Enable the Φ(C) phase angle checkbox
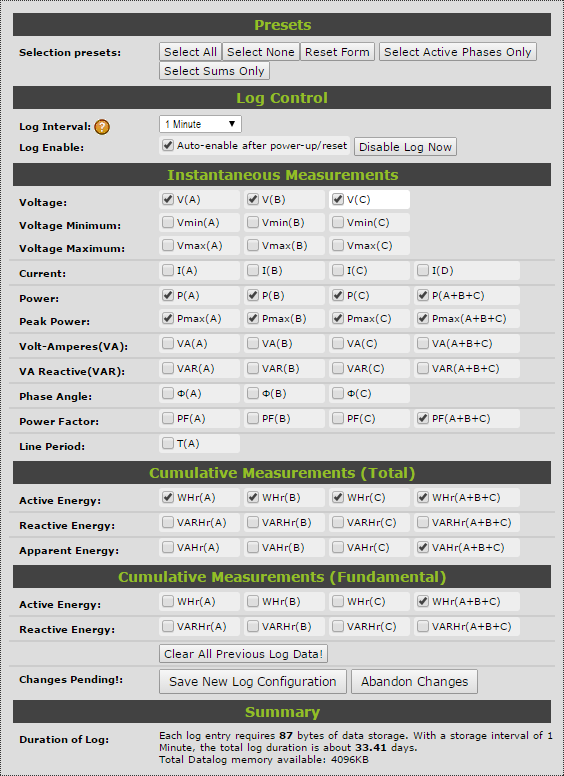This screenshot has width=564, height=776. [338, 393]
